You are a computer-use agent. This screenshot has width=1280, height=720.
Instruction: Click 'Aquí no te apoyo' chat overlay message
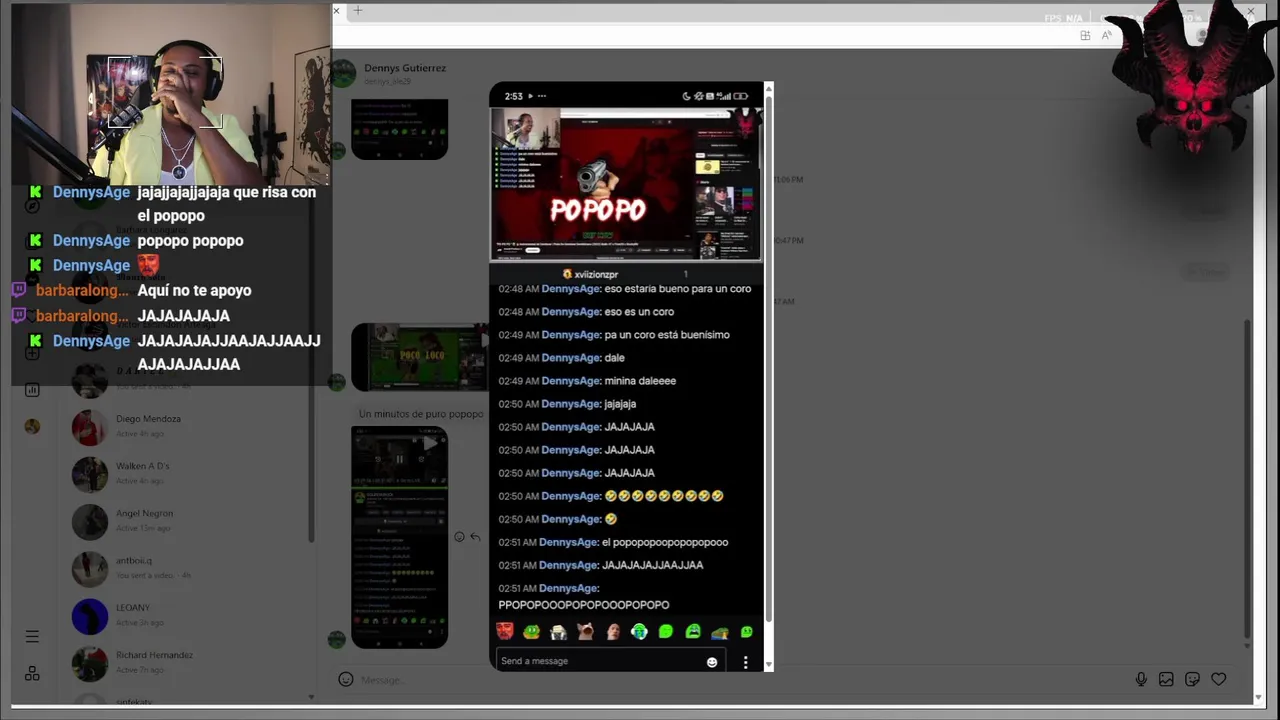(x=194, y=290)
